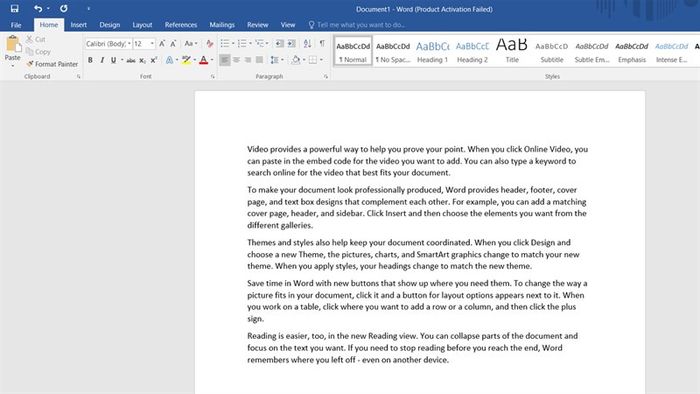Click the Text Effects icon
The height and width of the screenshot is (394, 700).
click(169, 60)
